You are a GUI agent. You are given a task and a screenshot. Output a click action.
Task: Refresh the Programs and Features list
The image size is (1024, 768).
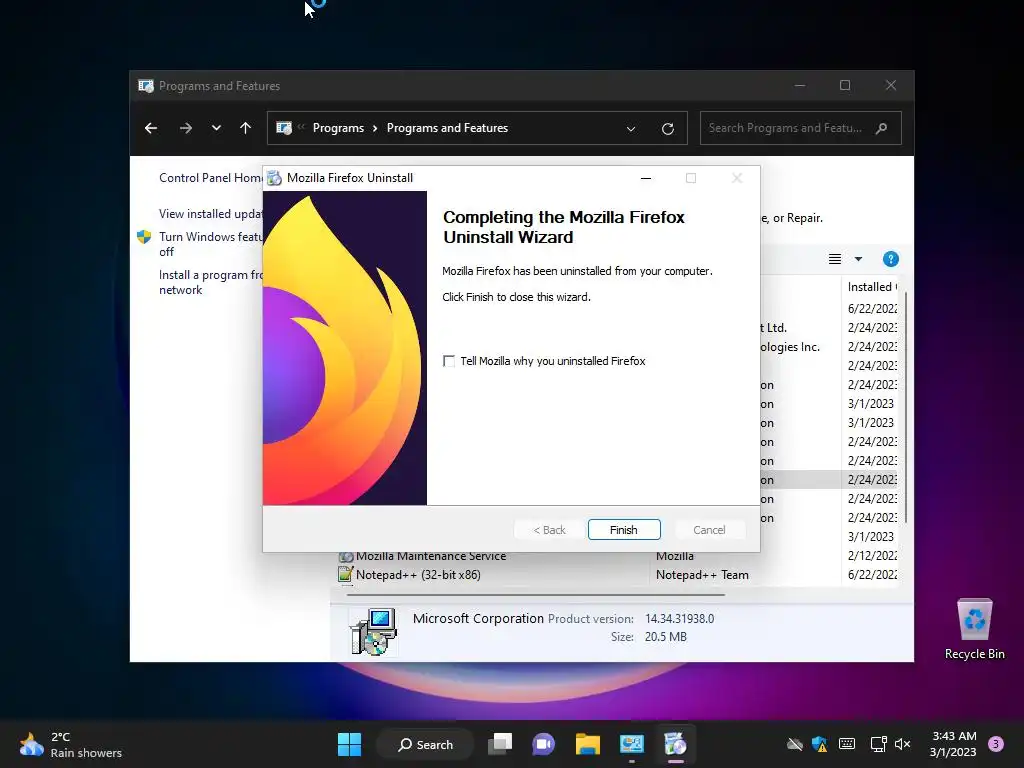667,129
